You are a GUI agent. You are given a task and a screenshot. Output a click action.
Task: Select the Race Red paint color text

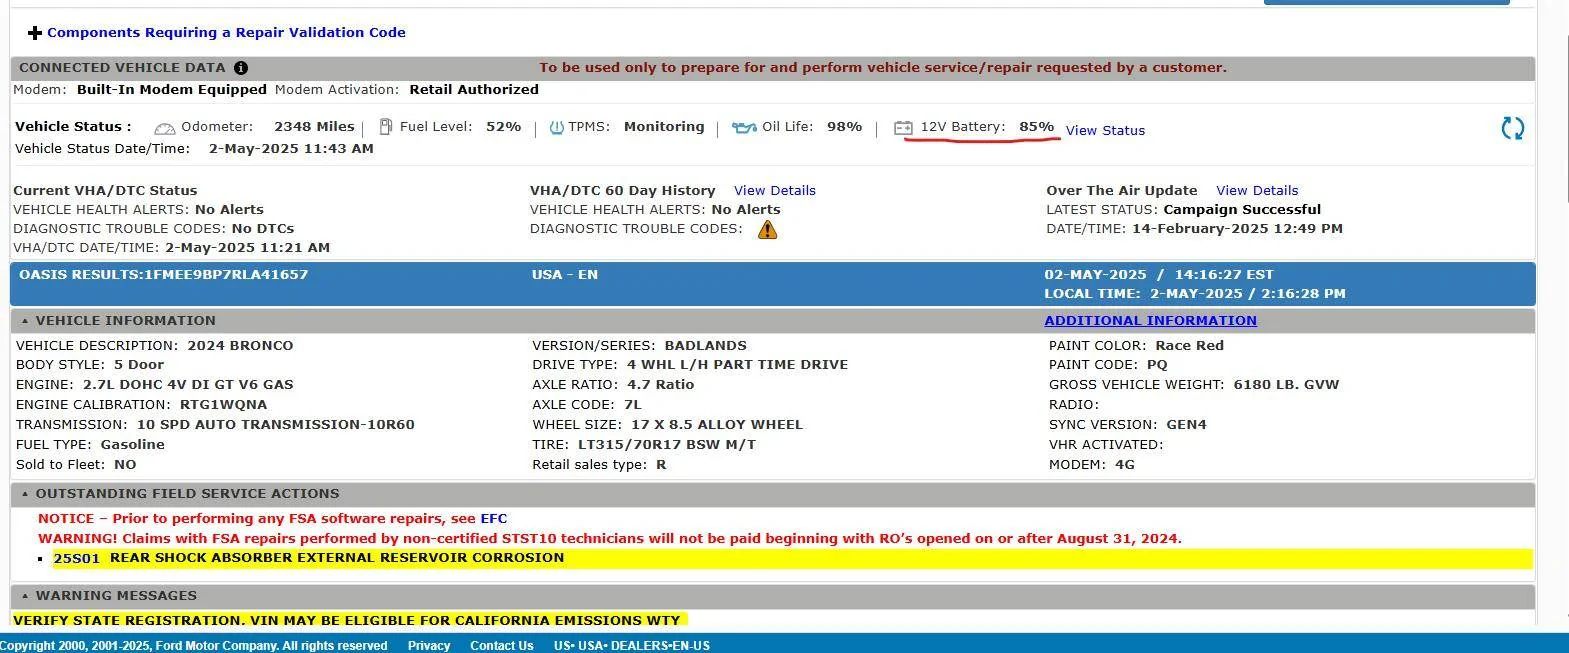click(x=1190, y=345)
